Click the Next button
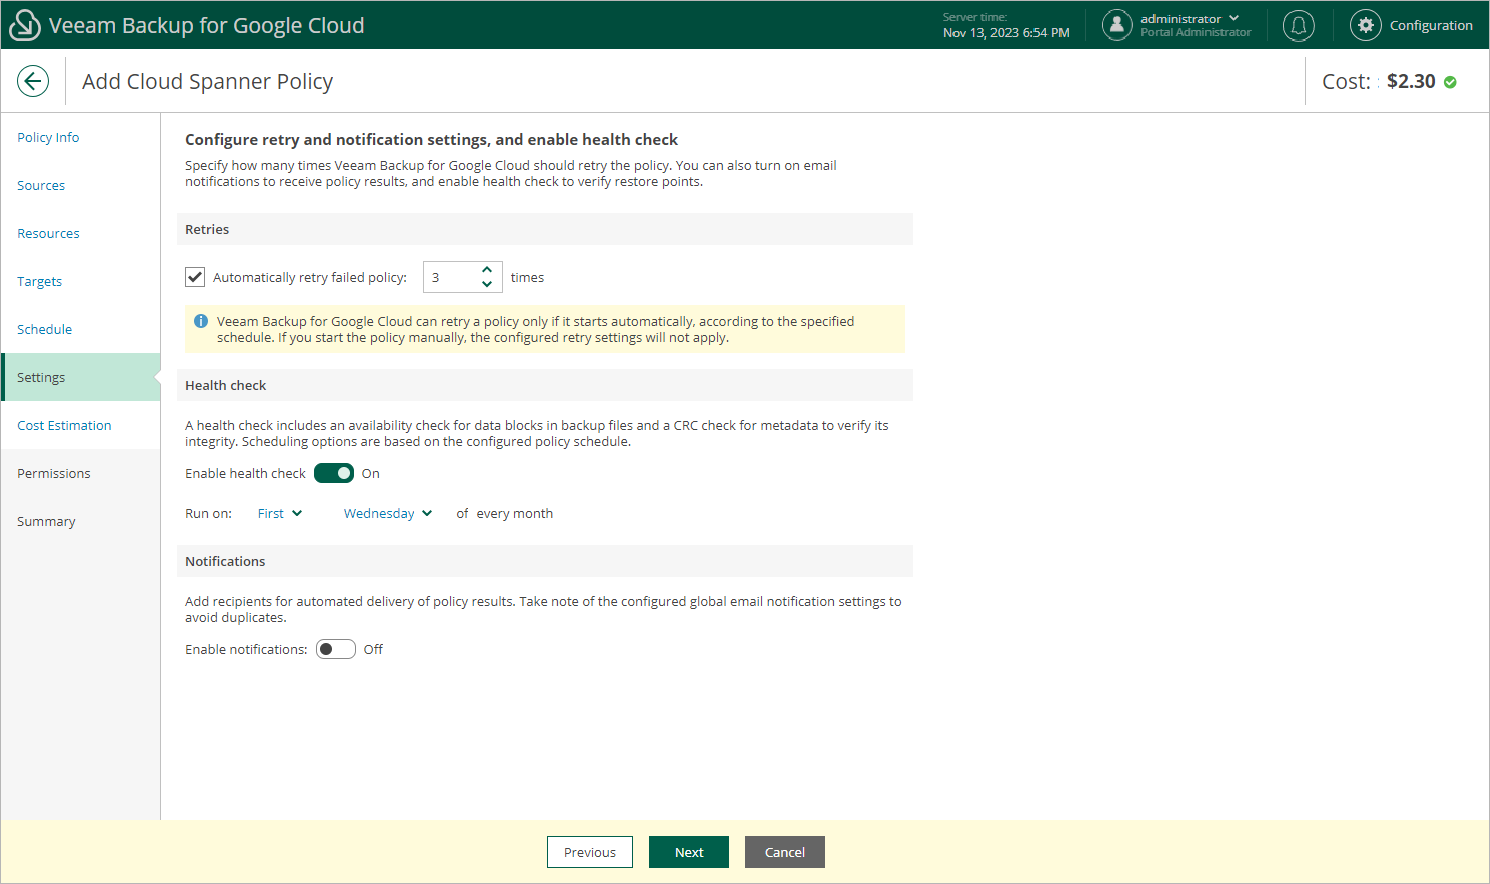1490x884 pixels. [x=689, y=852]
